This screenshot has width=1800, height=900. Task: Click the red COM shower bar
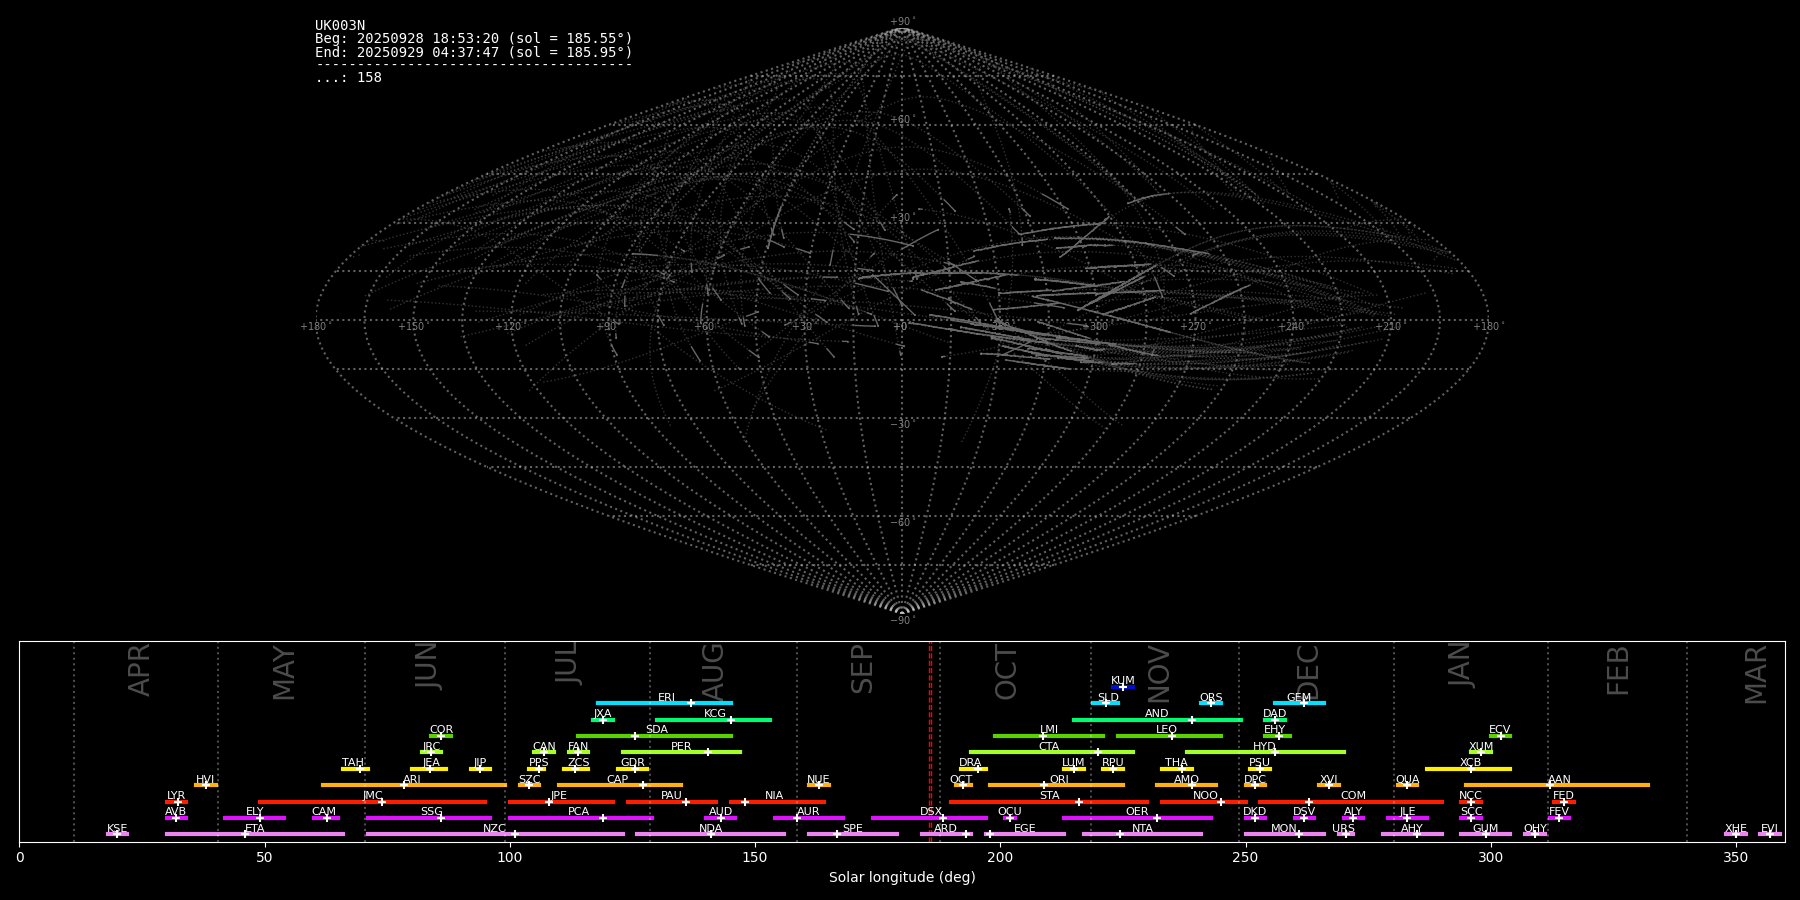1351,802
